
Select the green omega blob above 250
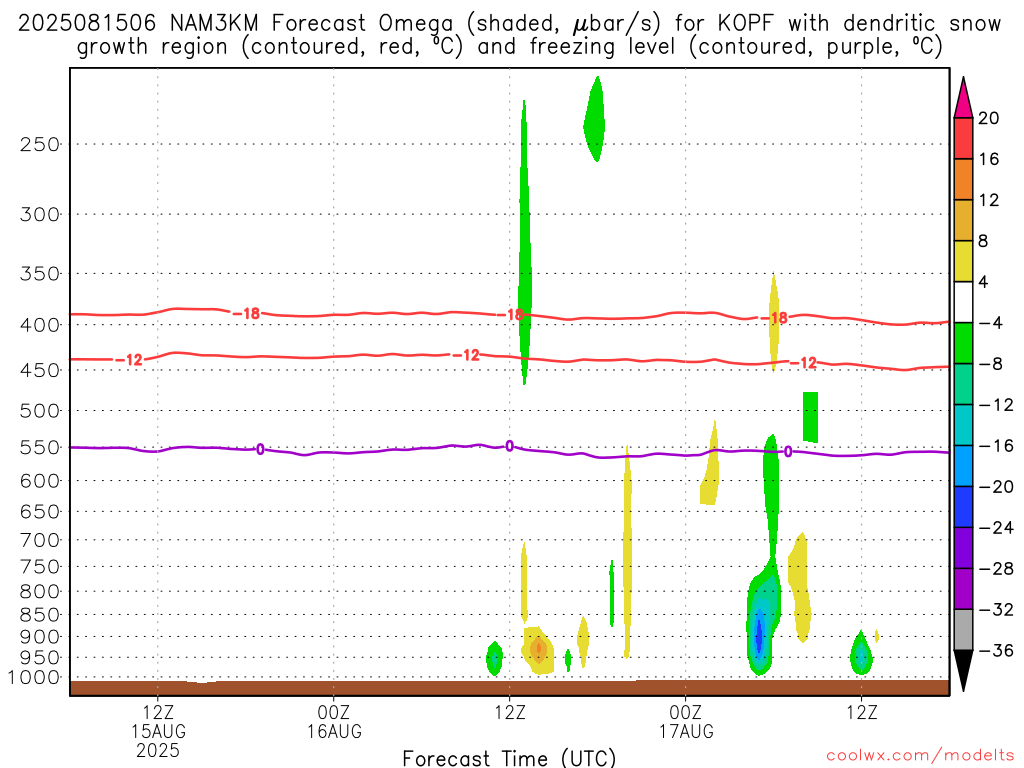(x=594, y=119)
